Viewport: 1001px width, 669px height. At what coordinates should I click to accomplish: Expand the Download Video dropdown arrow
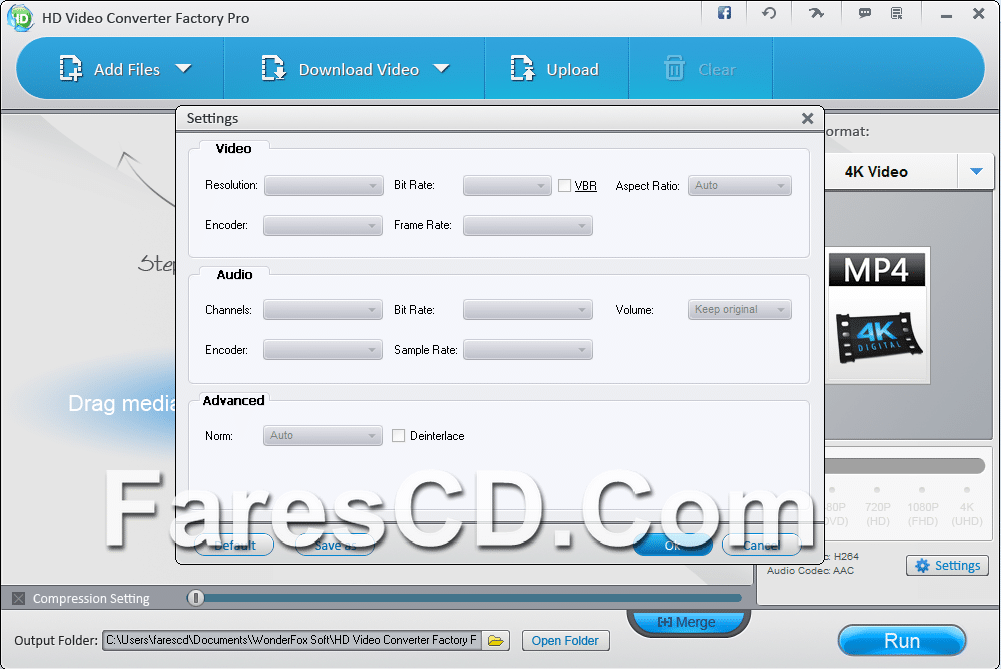pyautogui.click(x=441, y=68)
